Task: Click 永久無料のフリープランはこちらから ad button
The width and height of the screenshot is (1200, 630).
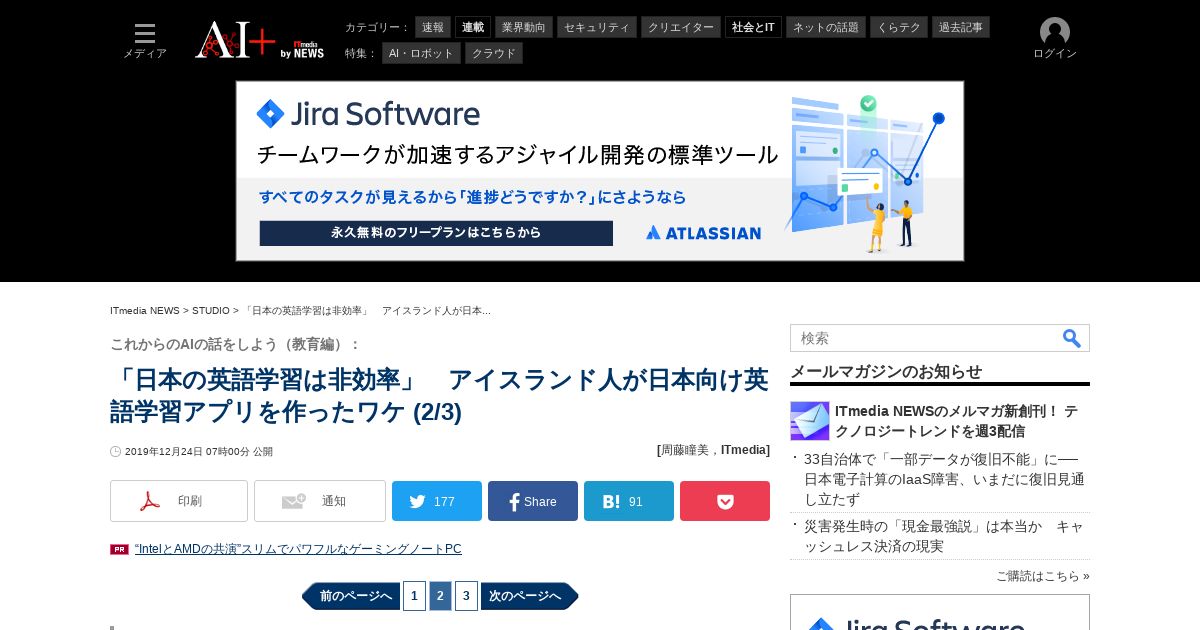Action: (x=436, y=233)
